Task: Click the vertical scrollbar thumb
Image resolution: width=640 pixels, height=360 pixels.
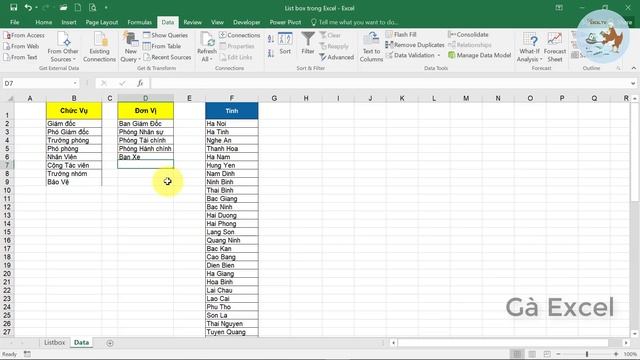Action: 634,151
